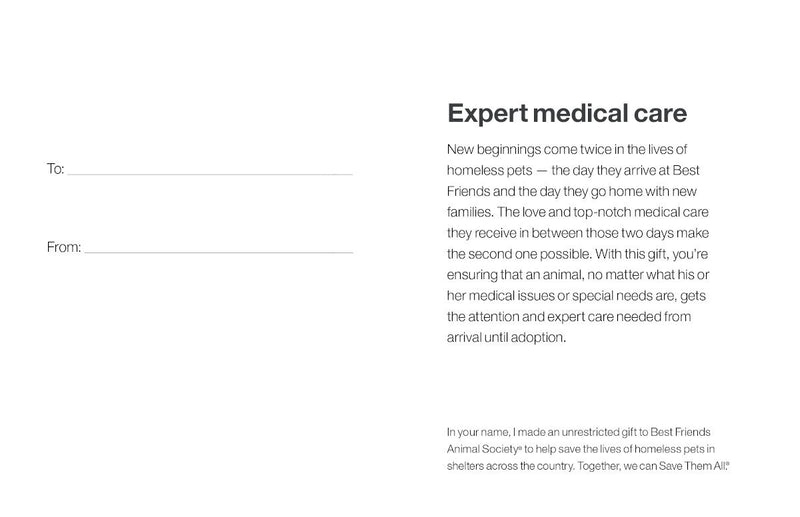This screenshot has width=800, height=517.
Task: Click the line starting "her medical issues"
Action: 578,295
